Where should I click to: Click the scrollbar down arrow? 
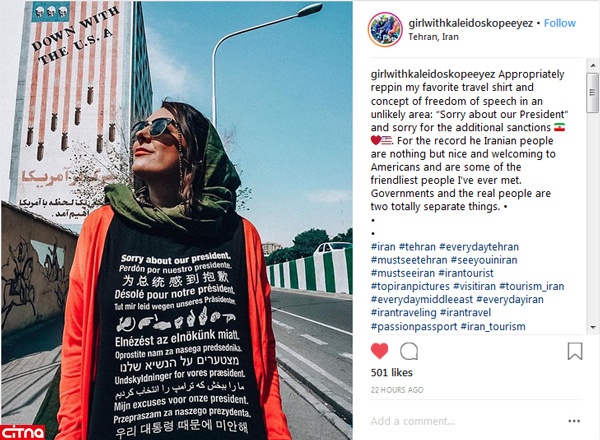tap(593, 327)
